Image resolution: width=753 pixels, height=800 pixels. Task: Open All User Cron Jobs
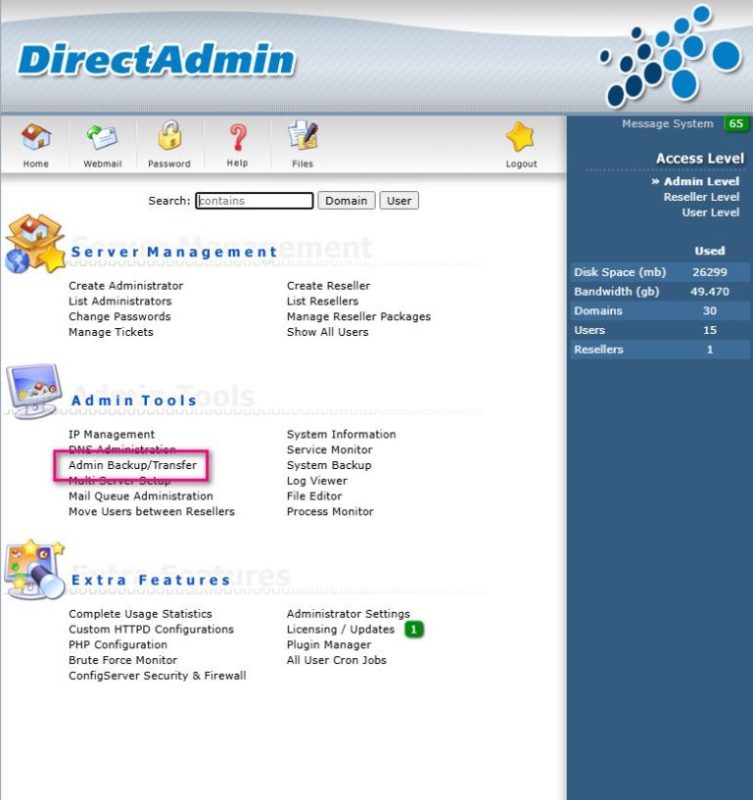coord(336,660)
